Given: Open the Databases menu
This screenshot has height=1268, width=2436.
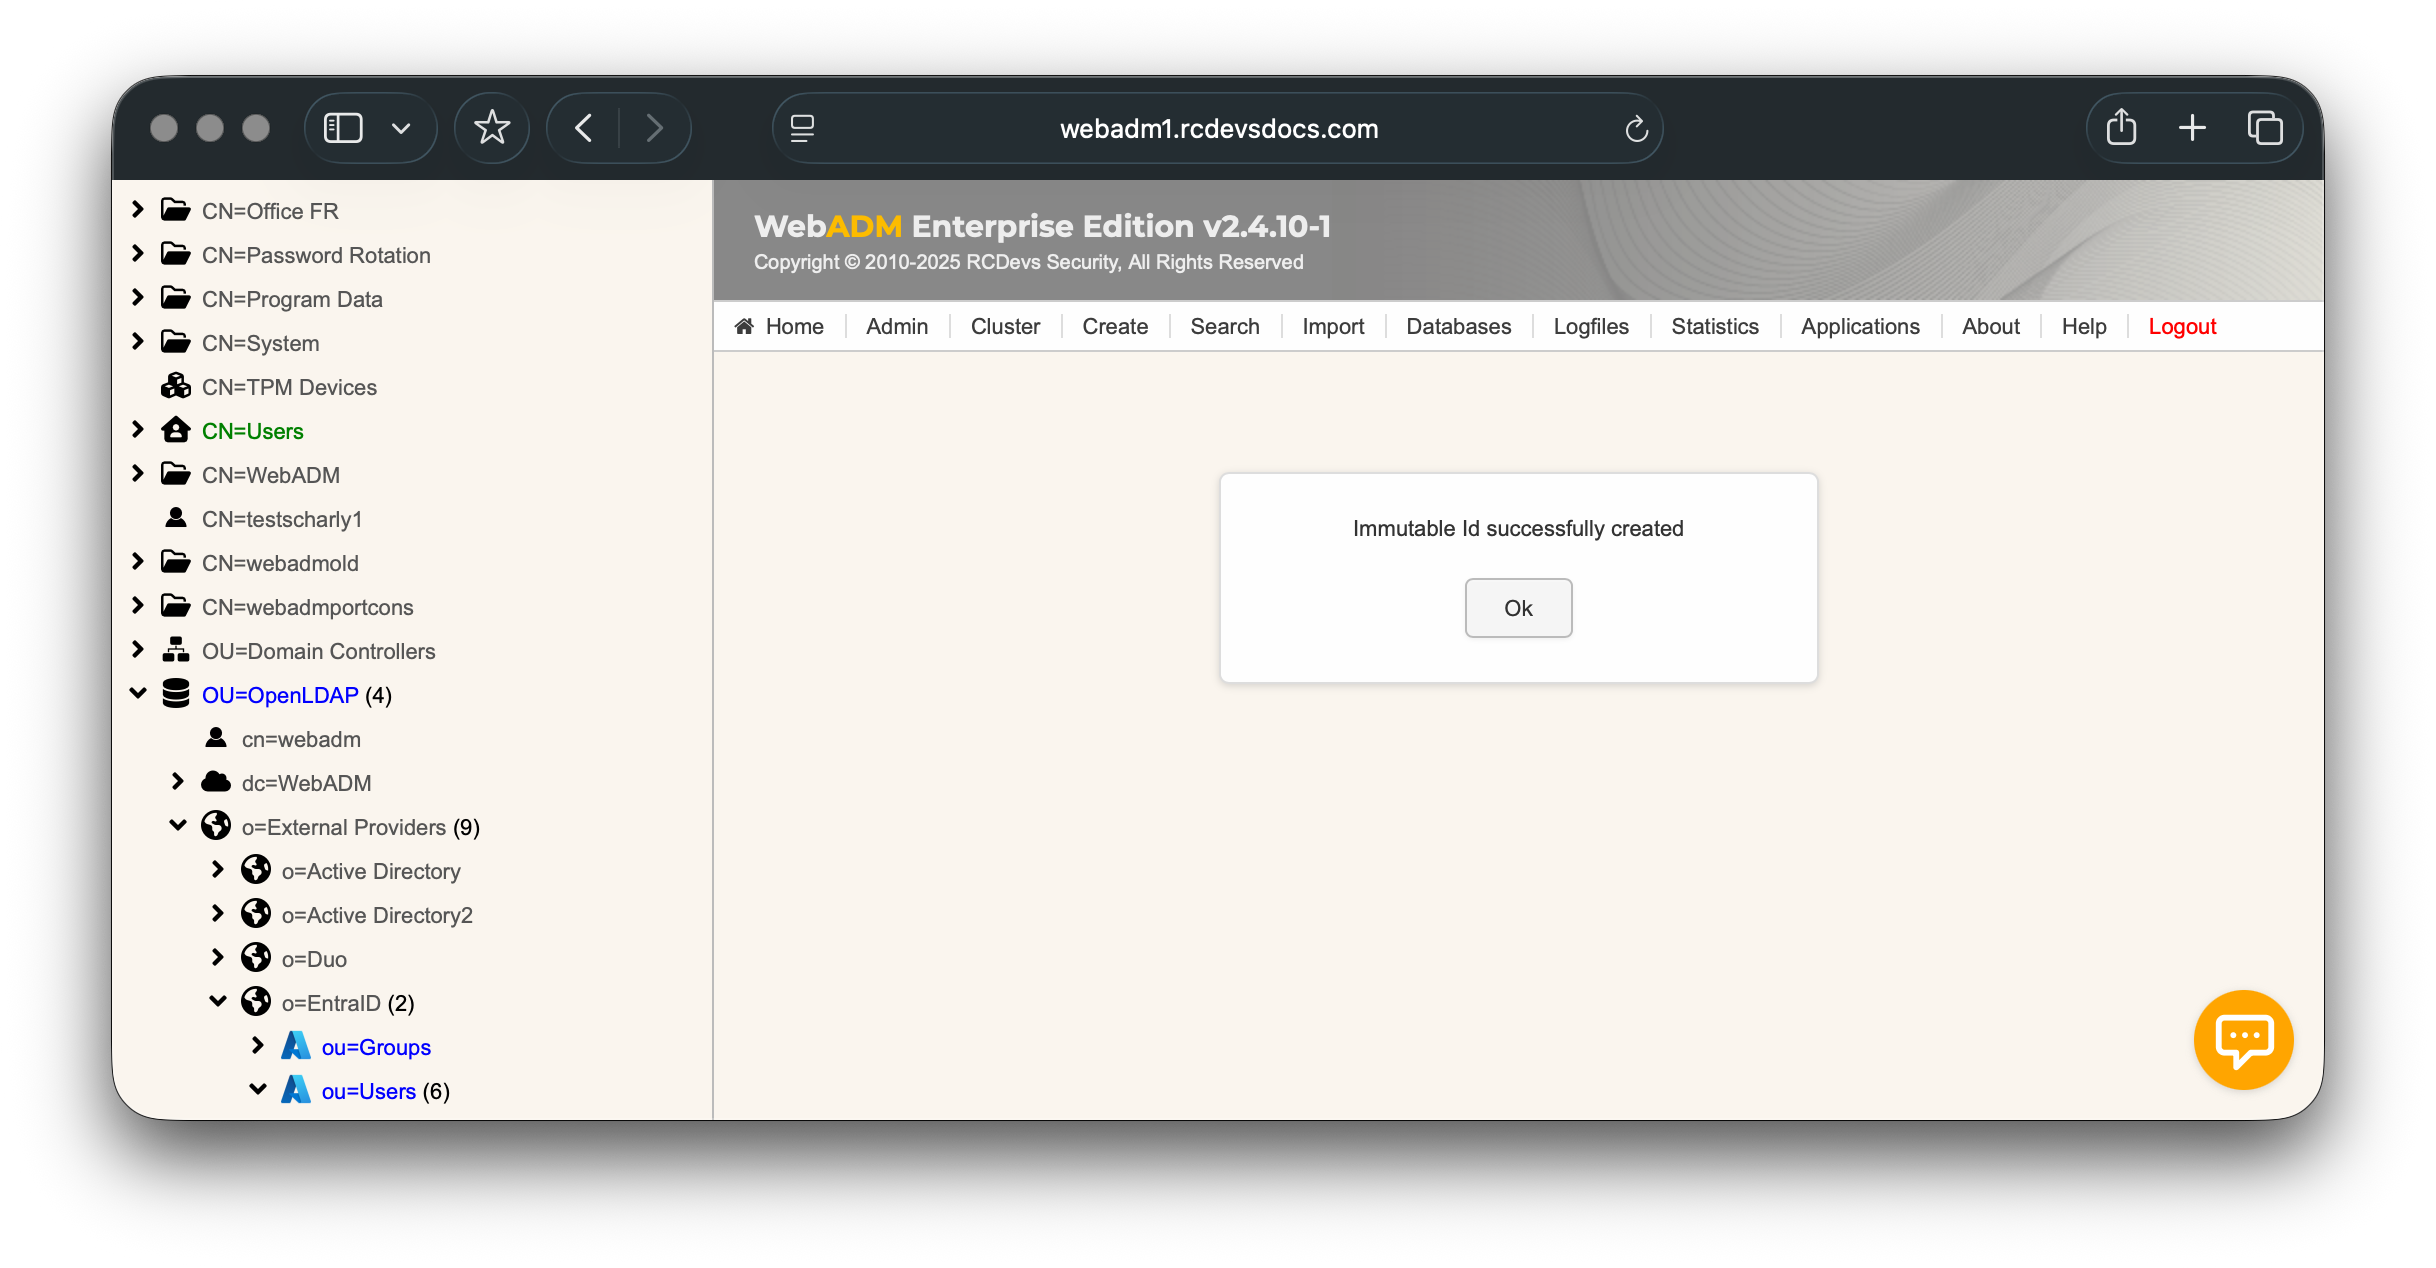Looking at the screenshot, I should coord(1458,326).
